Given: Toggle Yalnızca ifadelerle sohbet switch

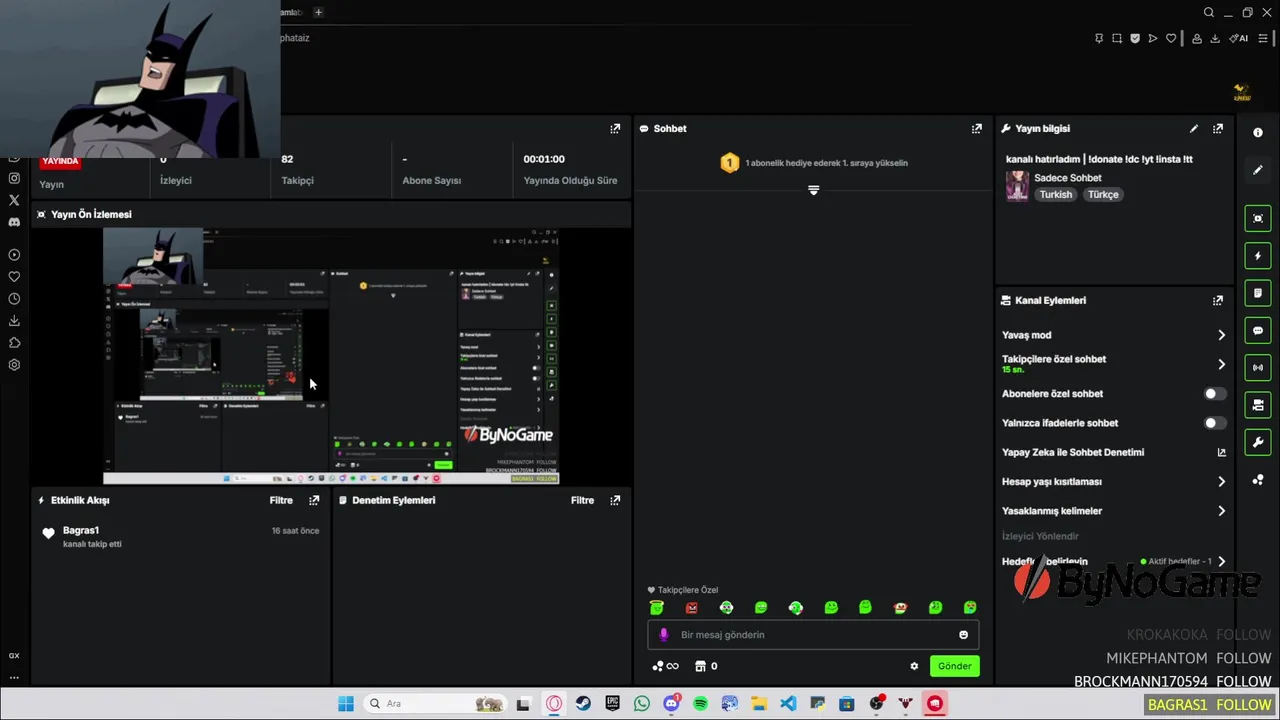Looking at the screenshot, I should 1214,423.
